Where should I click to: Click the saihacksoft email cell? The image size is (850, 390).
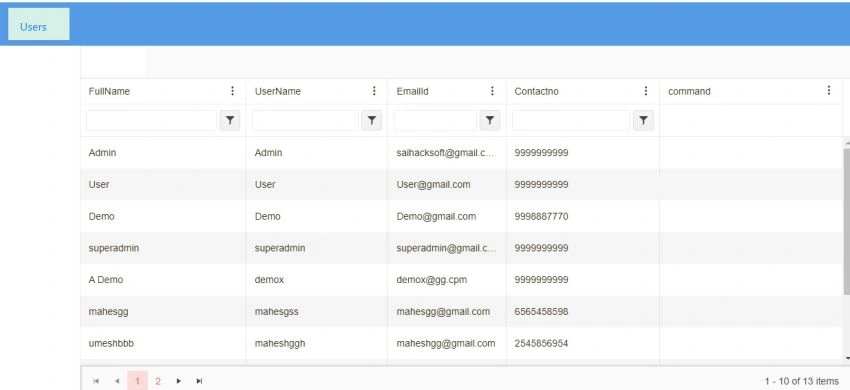pyautogui.click(x=447, y=153)
